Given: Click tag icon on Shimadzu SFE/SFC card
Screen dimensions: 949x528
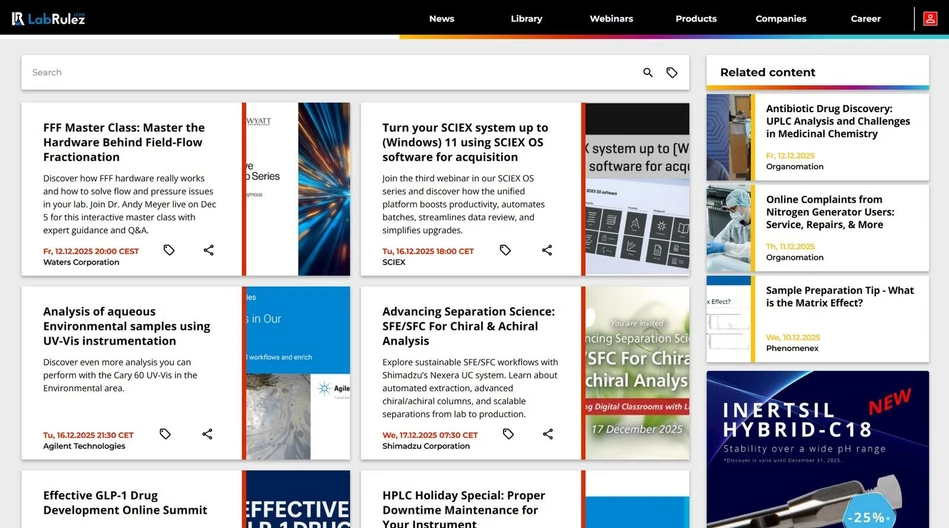Looking at the screenshot, I should point(508,434).
